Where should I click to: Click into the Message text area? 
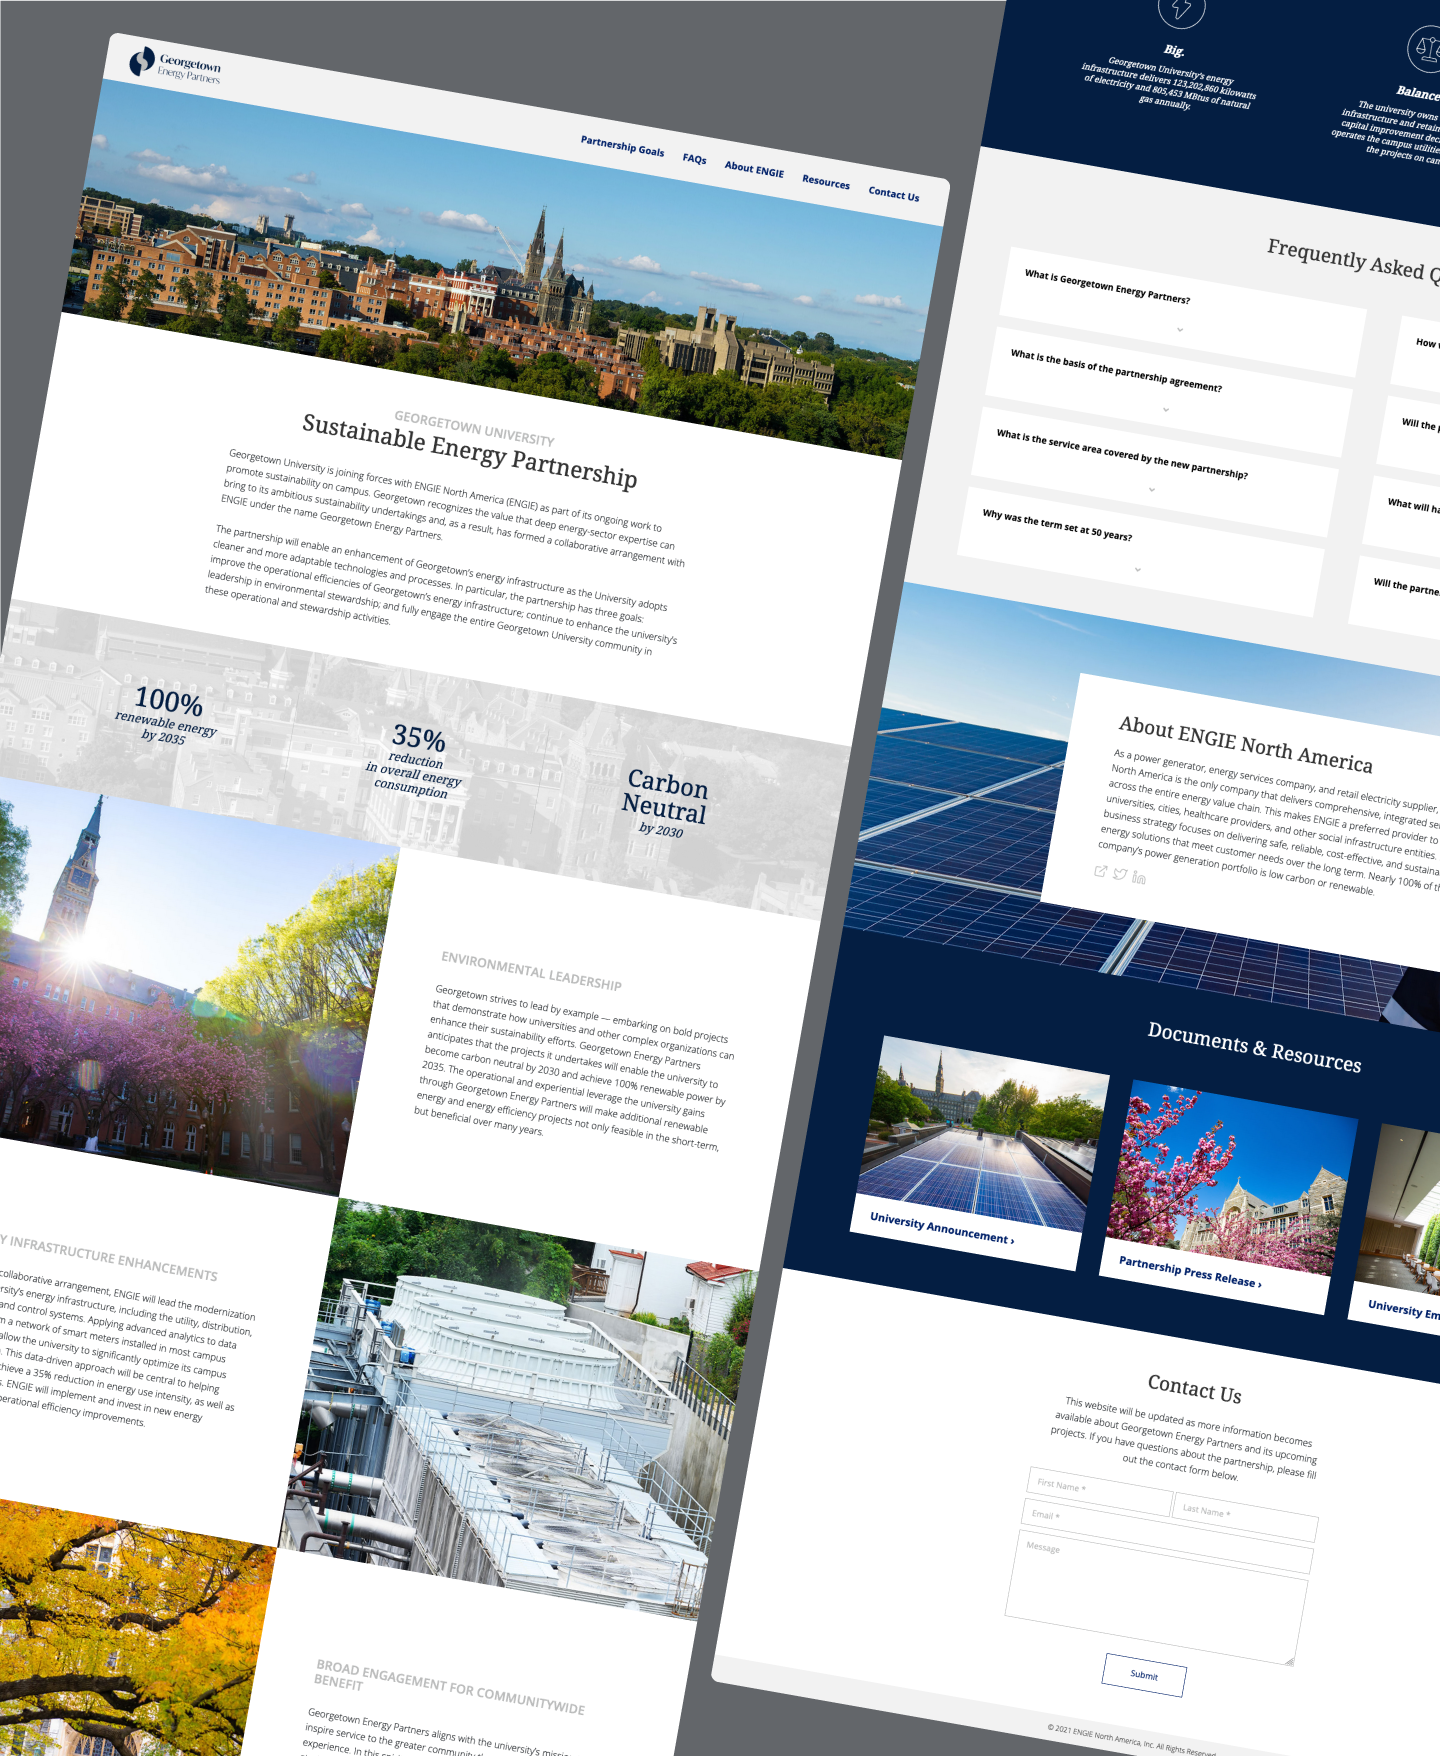(x=1157, y=1598)
